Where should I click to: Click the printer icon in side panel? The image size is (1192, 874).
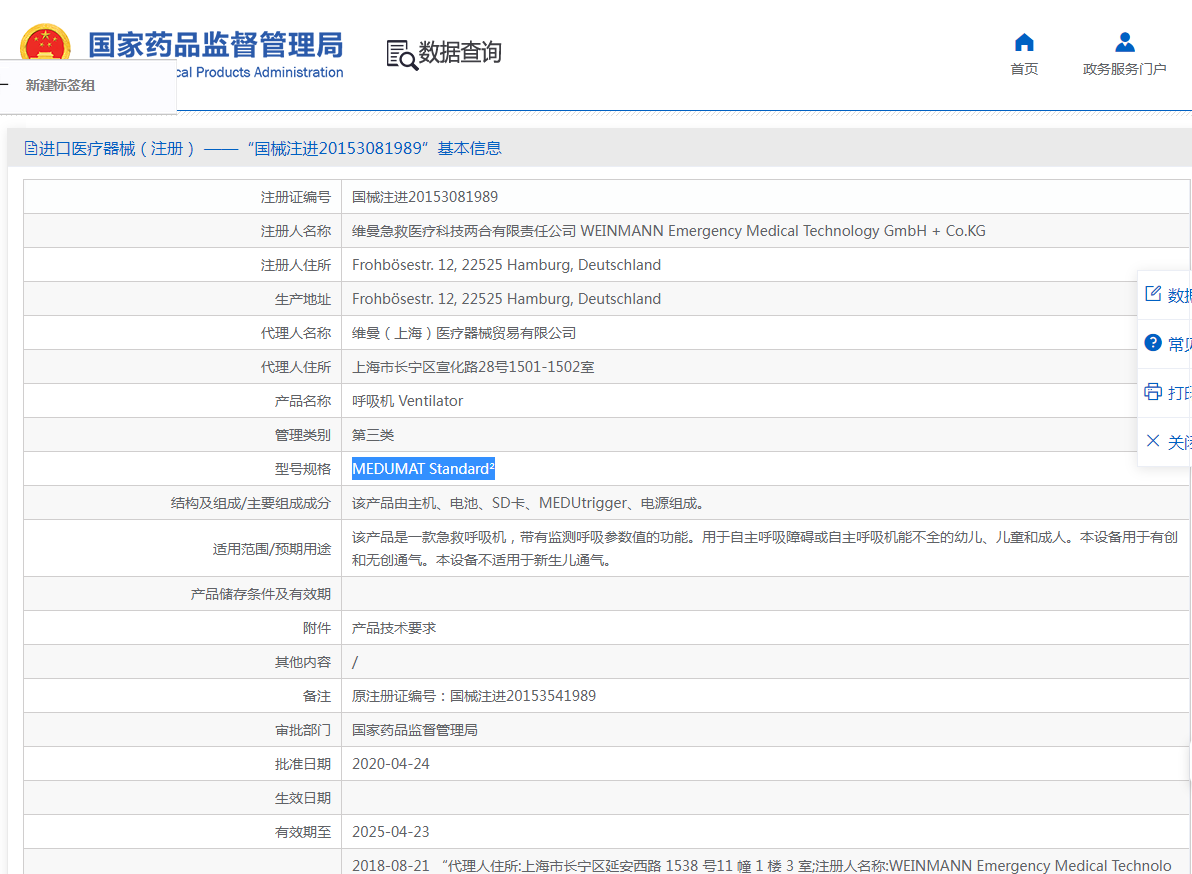tap(1152, 391)
